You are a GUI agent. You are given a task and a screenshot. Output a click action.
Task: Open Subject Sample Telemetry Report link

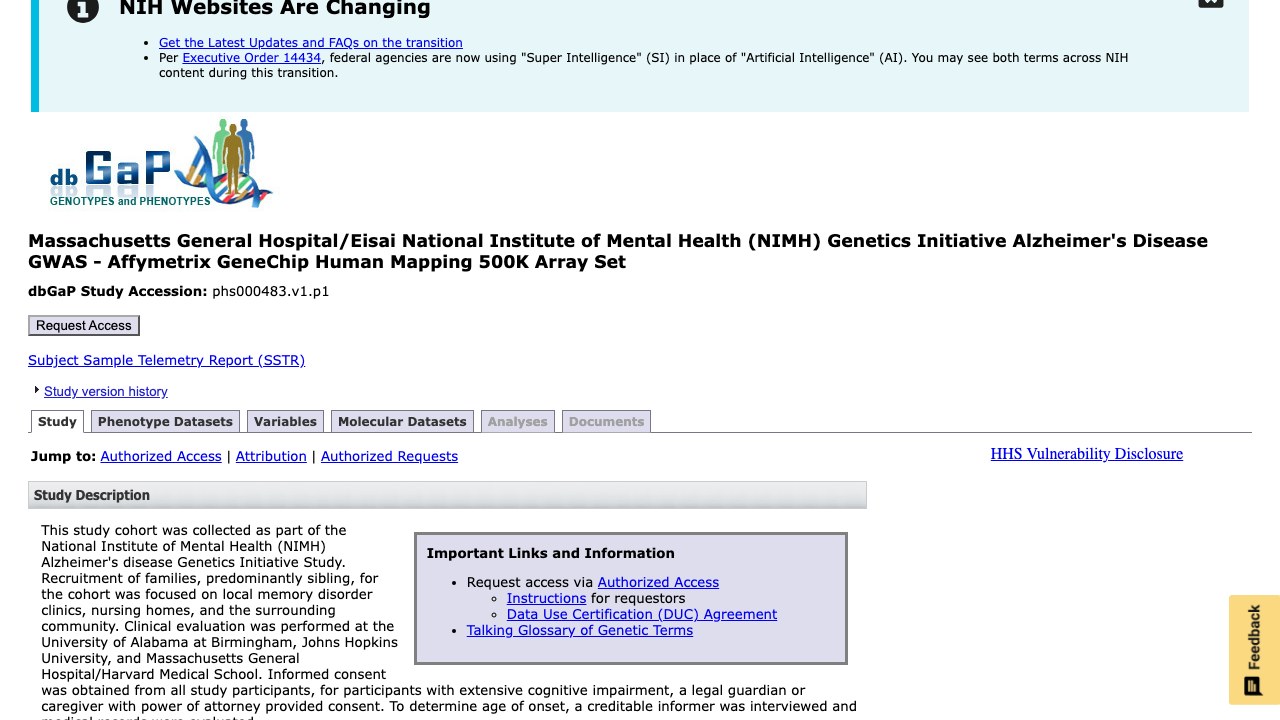tap(166, 360)
